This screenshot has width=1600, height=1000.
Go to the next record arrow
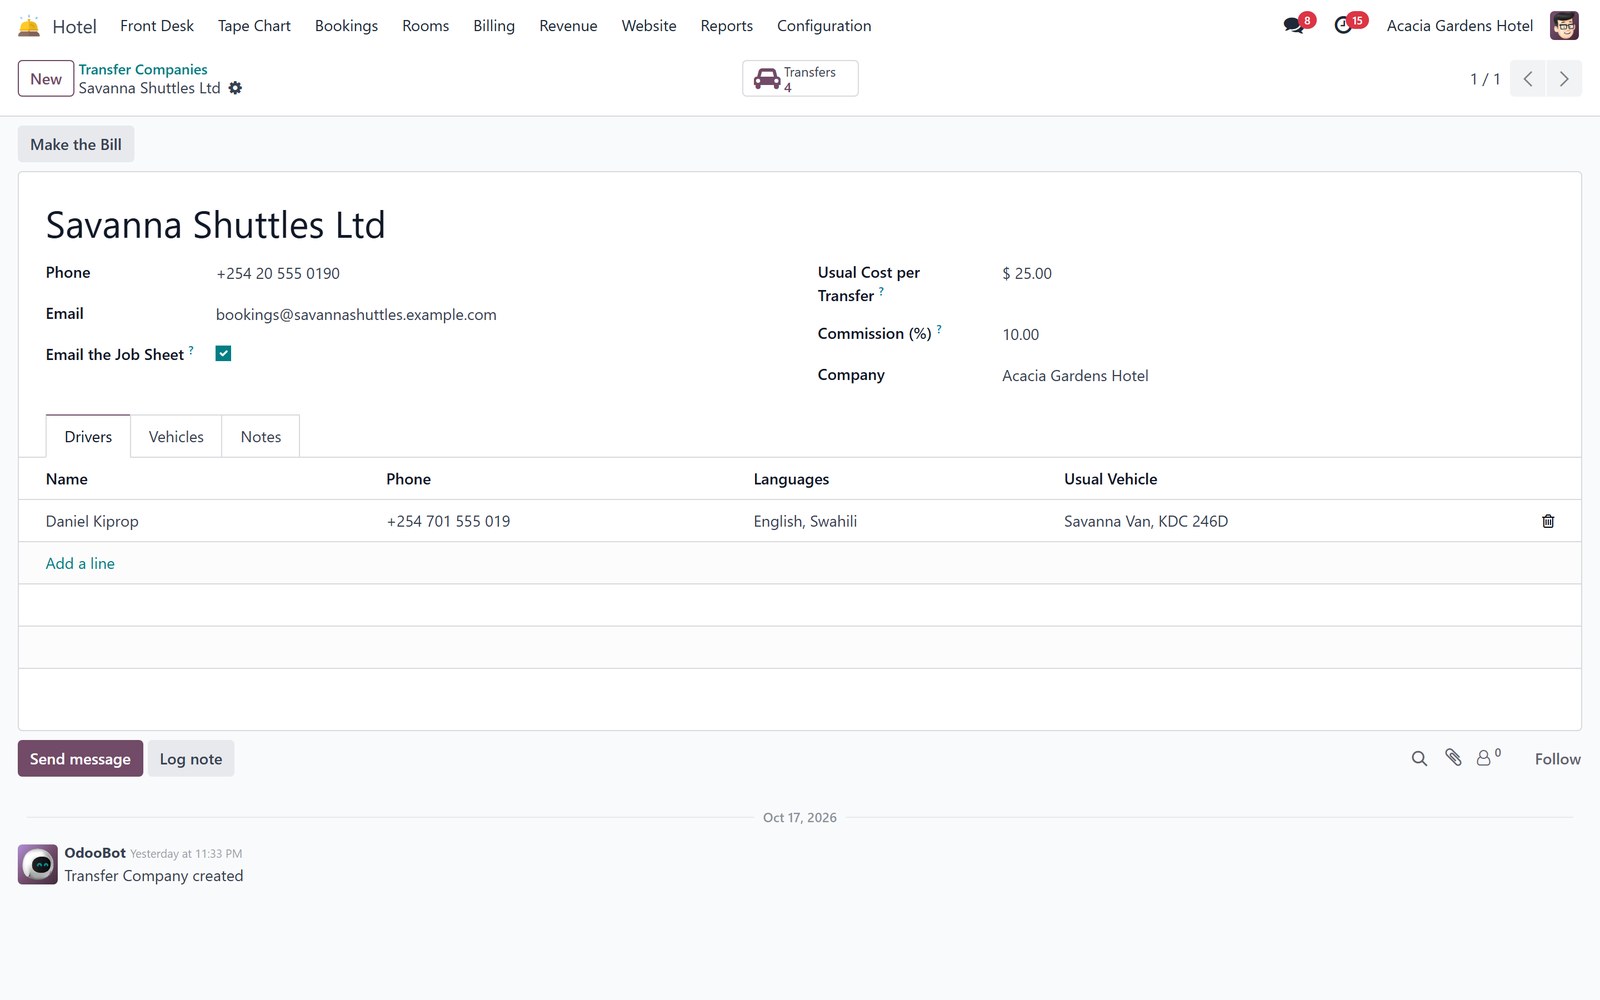[x=1564, y=79]
